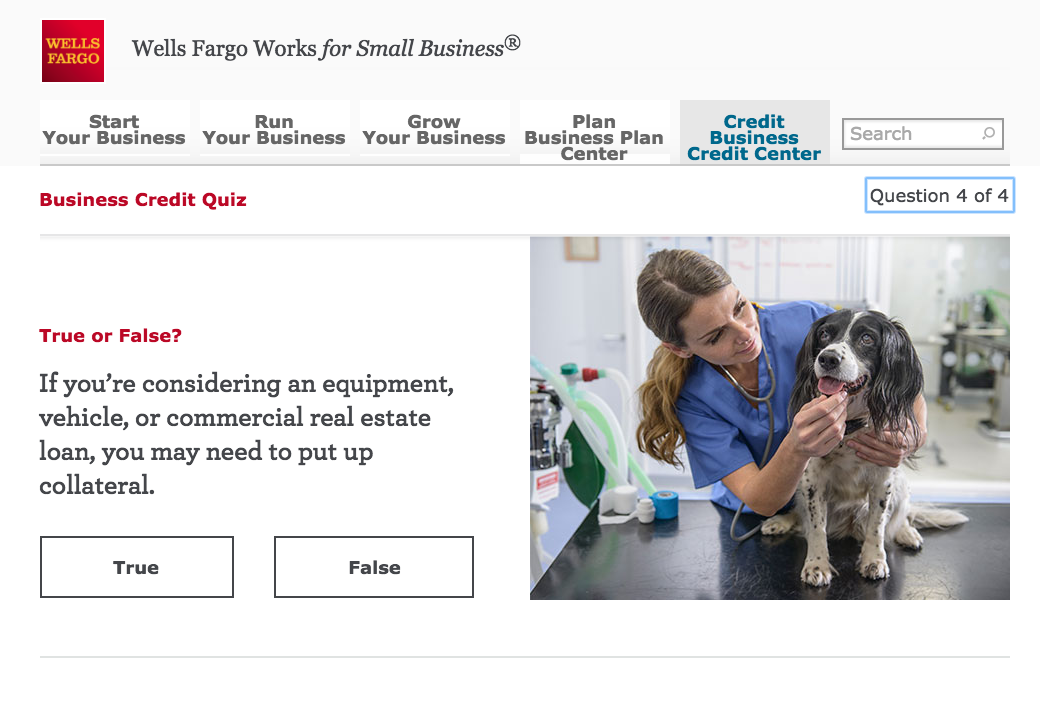The width and height of the screenshot is (1040, 708).
Task: Answer False to the collateral question
Action: click(374, 567)
